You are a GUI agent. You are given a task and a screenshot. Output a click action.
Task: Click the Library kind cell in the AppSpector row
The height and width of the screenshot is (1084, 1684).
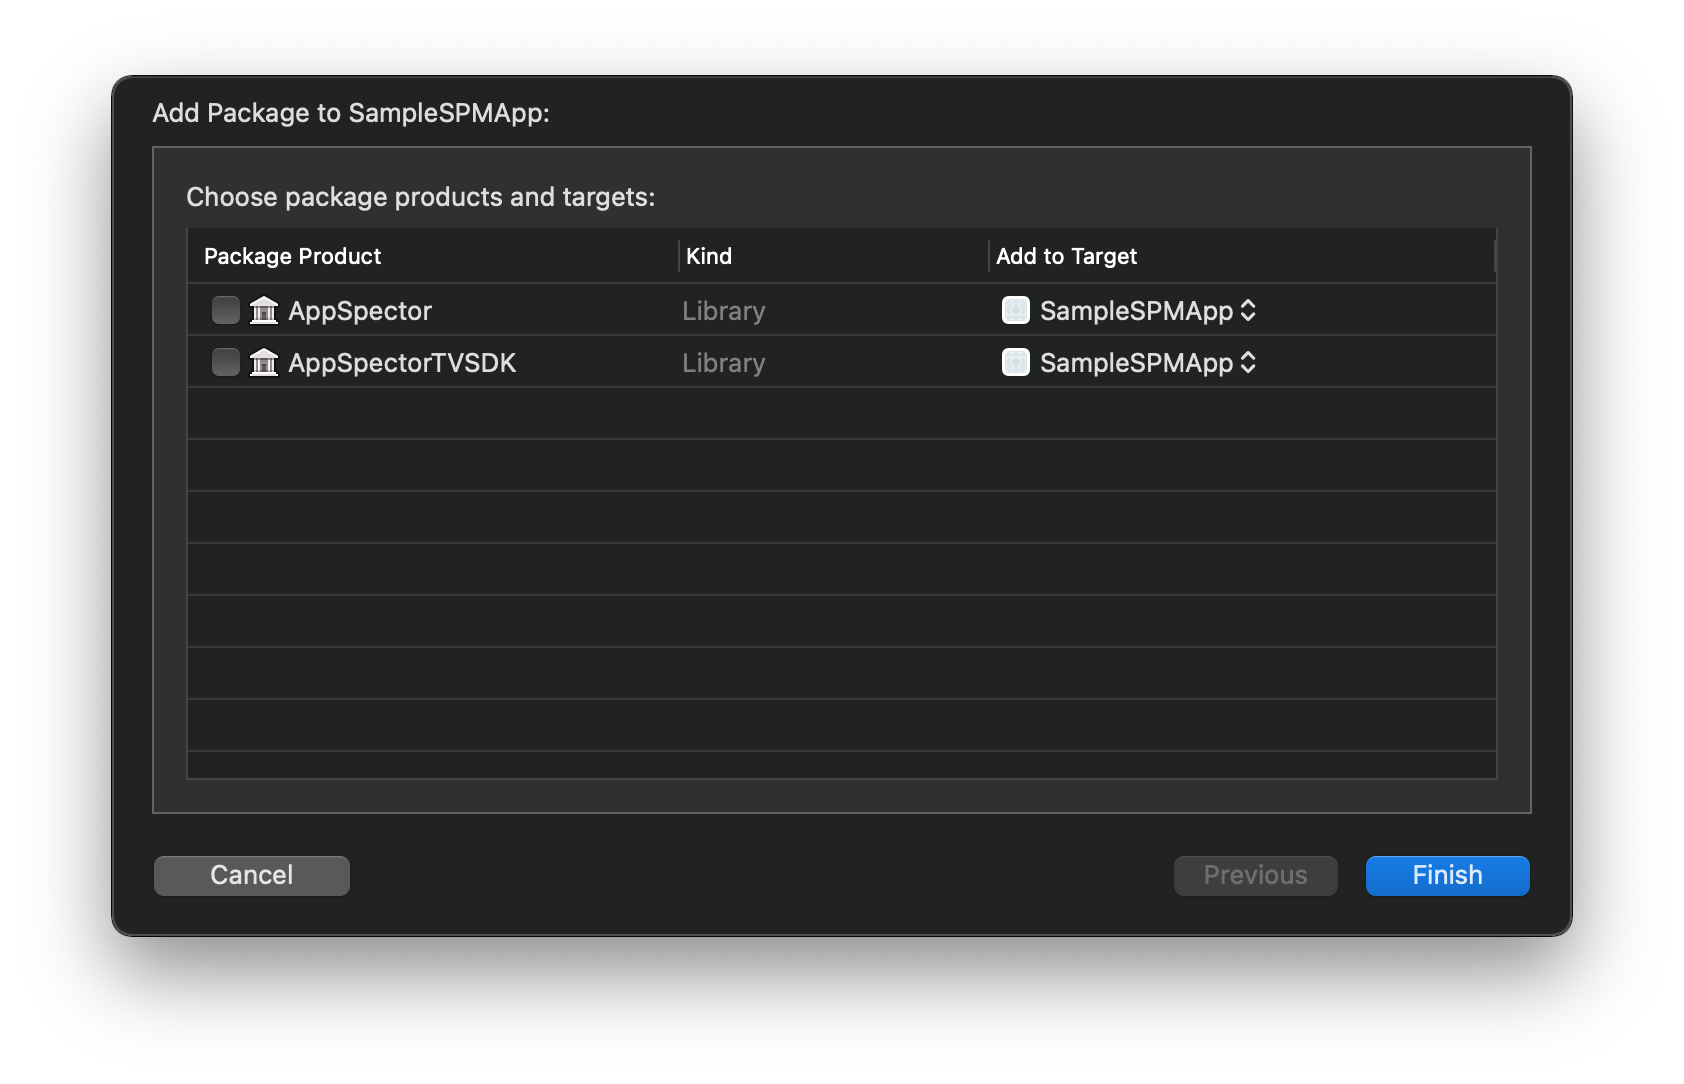click(724, 311)
